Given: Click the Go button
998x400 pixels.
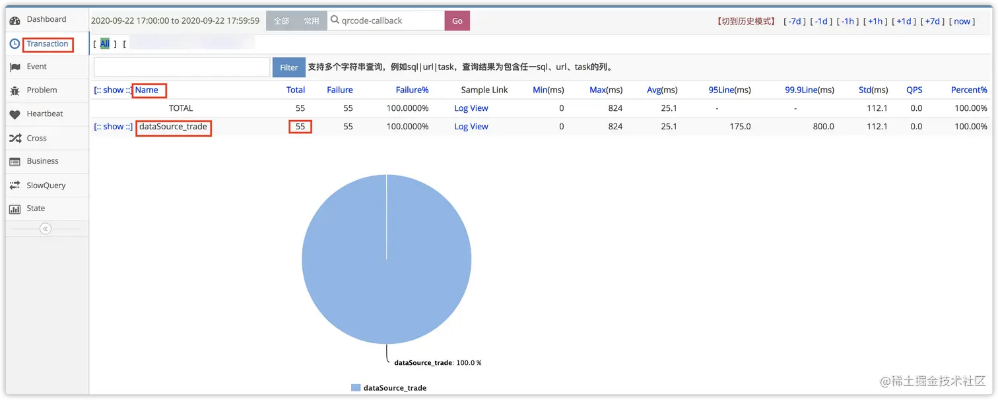Looking at the screenshot, I should 457,20.
